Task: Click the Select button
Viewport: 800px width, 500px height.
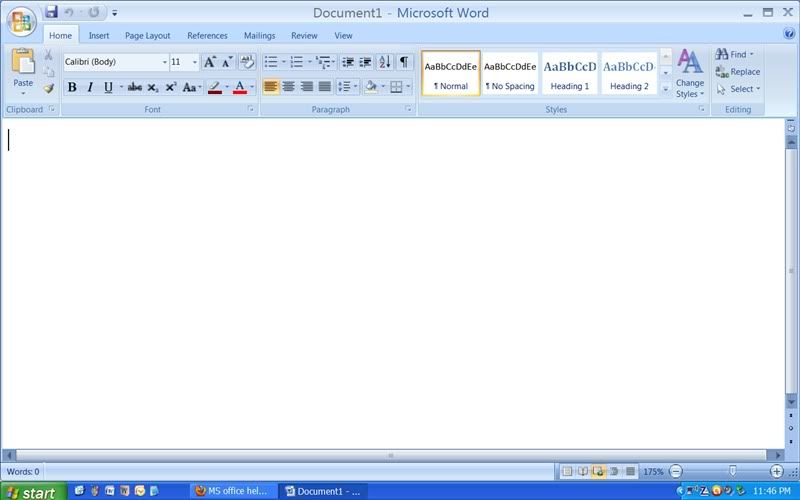Action: (x=738, y=89)
